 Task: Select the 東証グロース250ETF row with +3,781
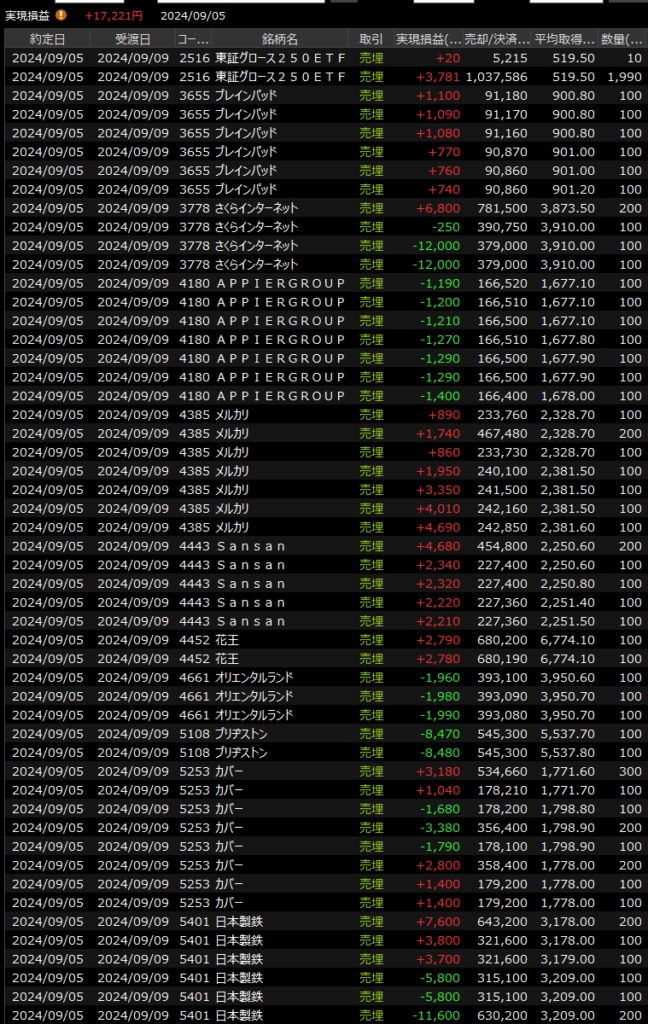(280, 77)
